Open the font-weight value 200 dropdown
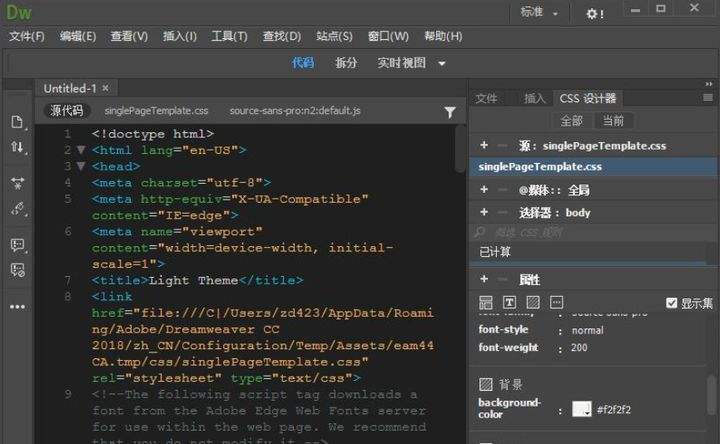Image resolution: width=720 pixels, height=444 pixels. pyautogui.click(x=579, y=348)
